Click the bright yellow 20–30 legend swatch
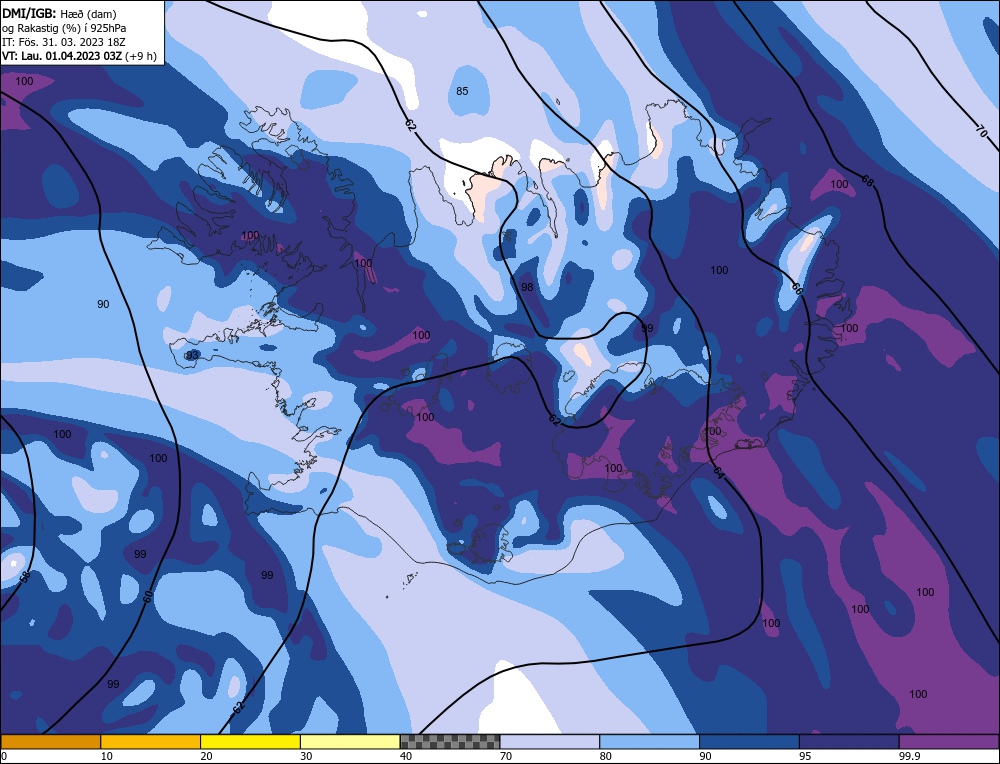 click(250, 741)
